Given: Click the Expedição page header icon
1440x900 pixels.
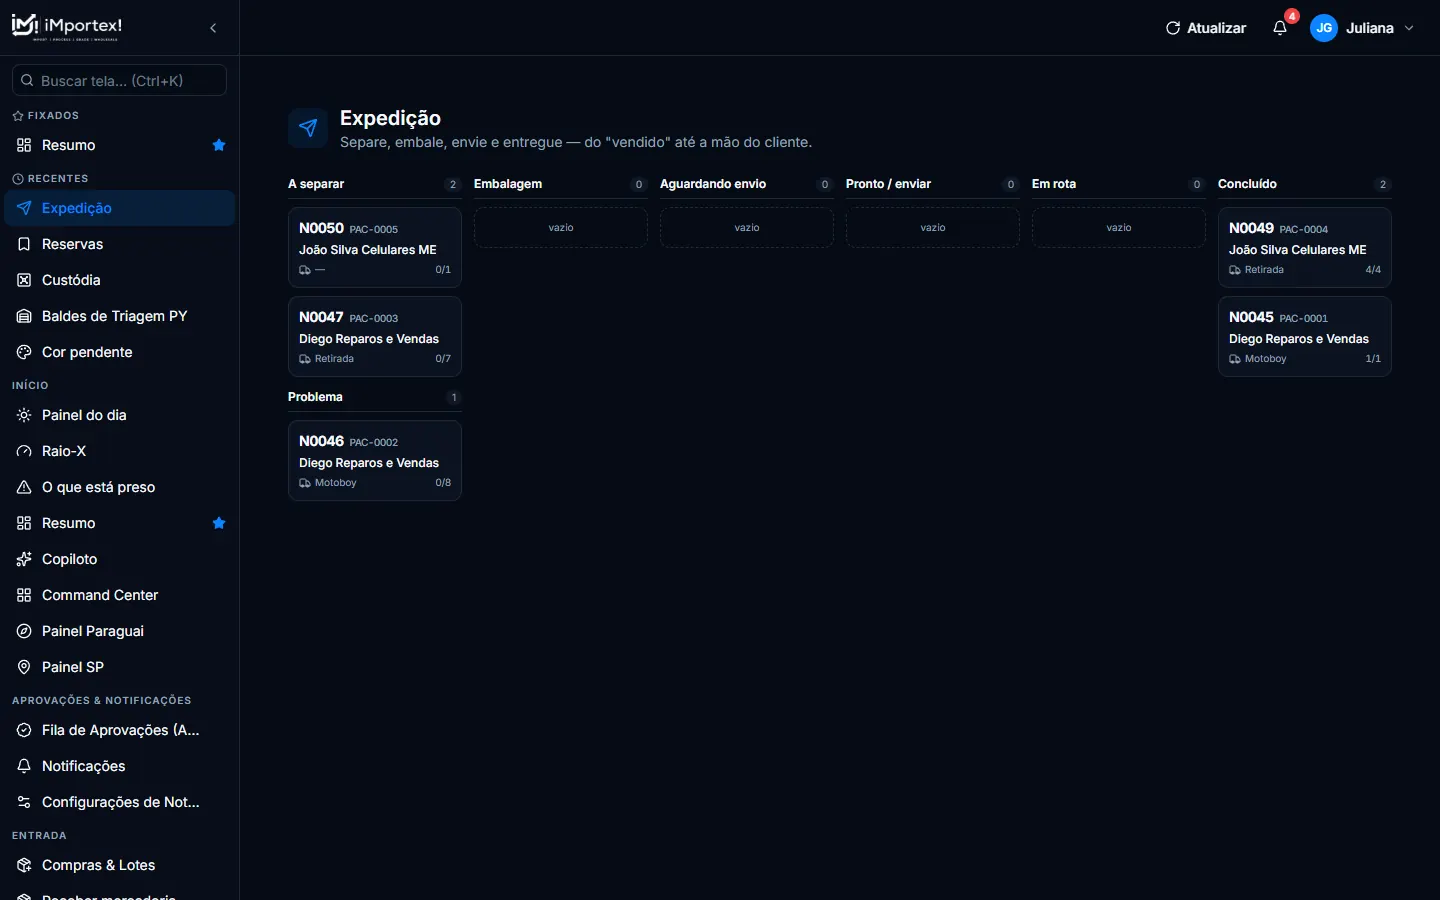Looking at the screenshot, I should 308,128.
